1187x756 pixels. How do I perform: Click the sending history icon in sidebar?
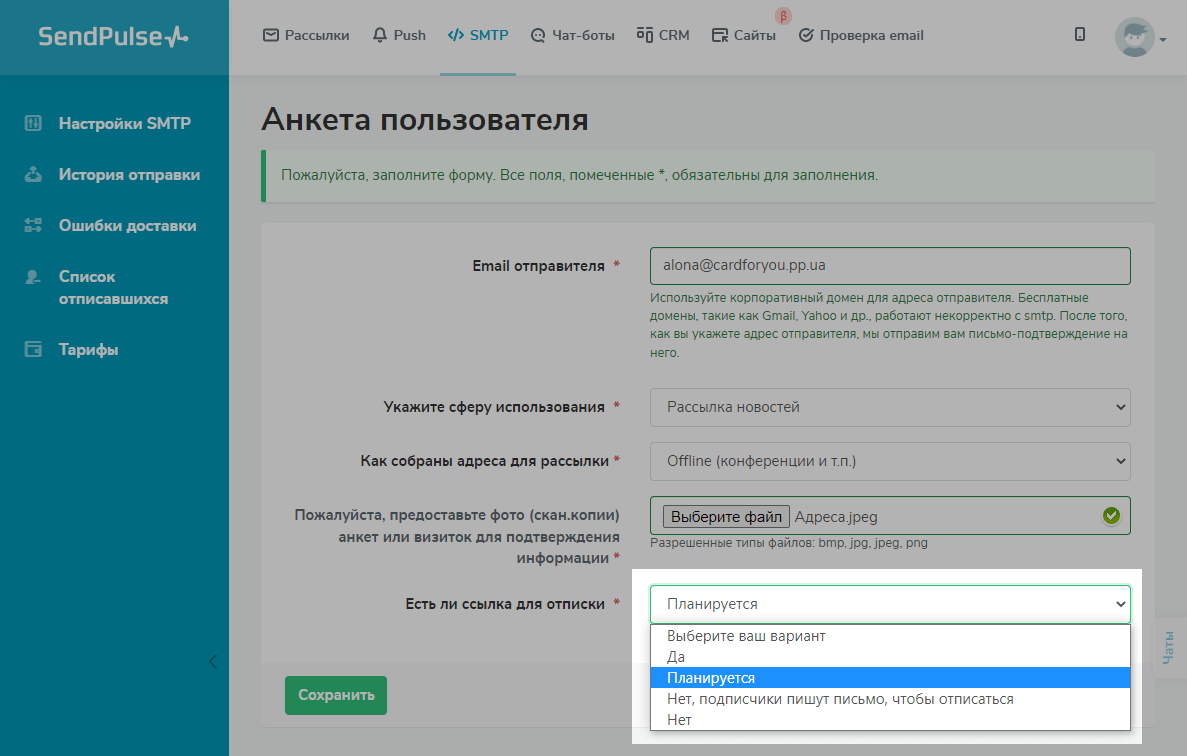click(x=33, y=175)
